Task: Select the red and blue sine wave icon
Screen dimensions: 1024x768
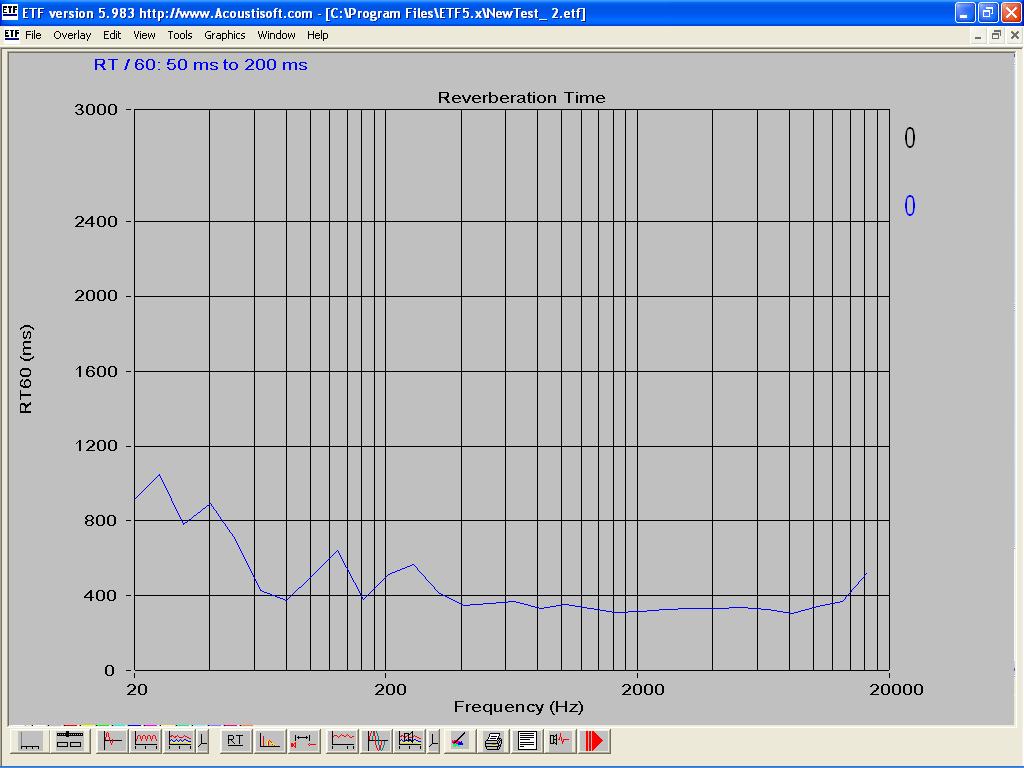Action: coord(377,741)
